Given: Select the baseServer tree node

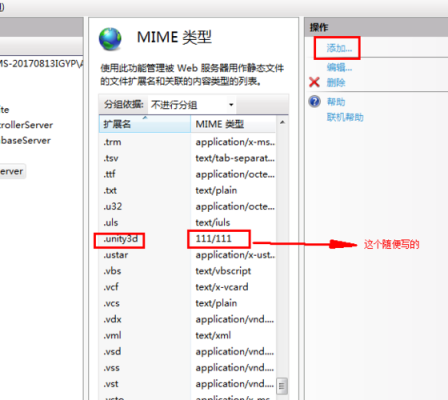Looking at the screenshot, I should click(25, 141).
